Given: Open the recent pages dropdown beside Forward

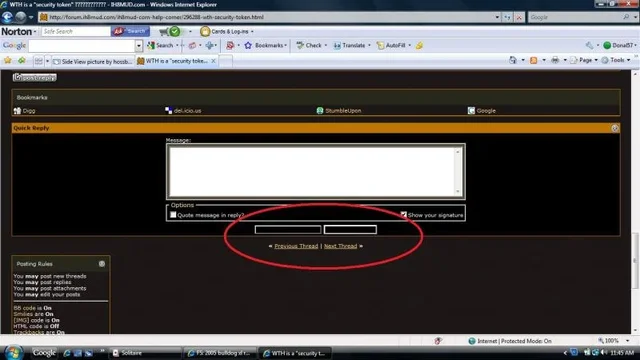Looking at the screenshot, I should [x=31, y=17].
